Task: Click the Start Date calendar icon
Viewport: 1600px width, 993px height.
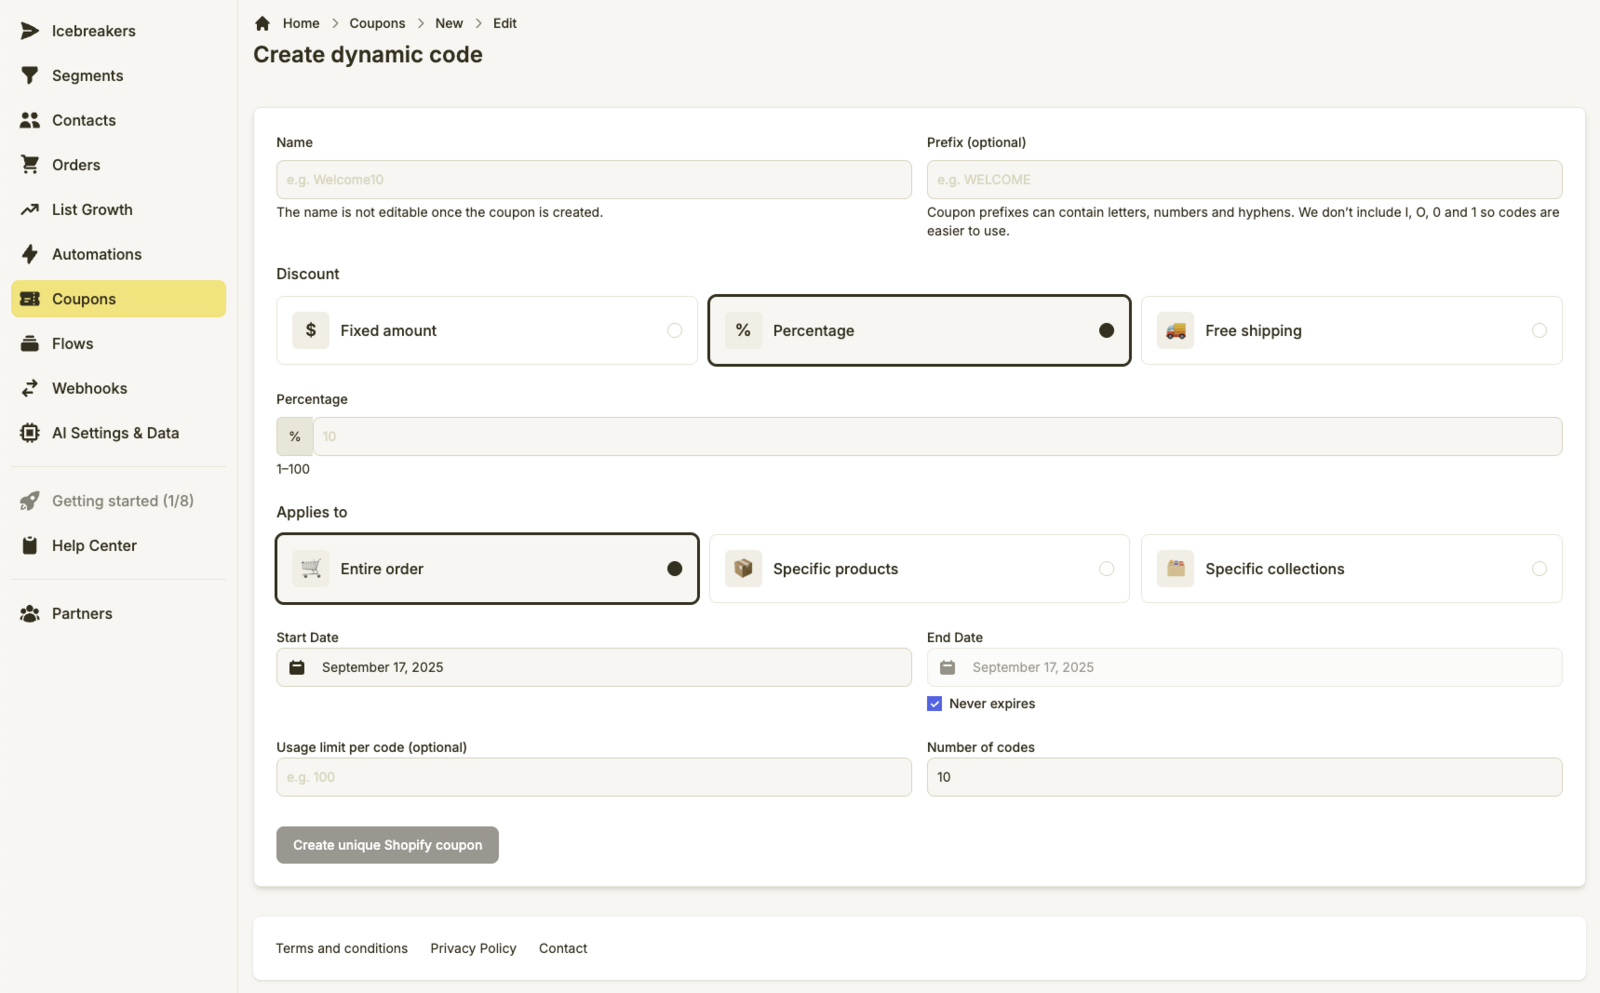Action: (x=297, y=667)
